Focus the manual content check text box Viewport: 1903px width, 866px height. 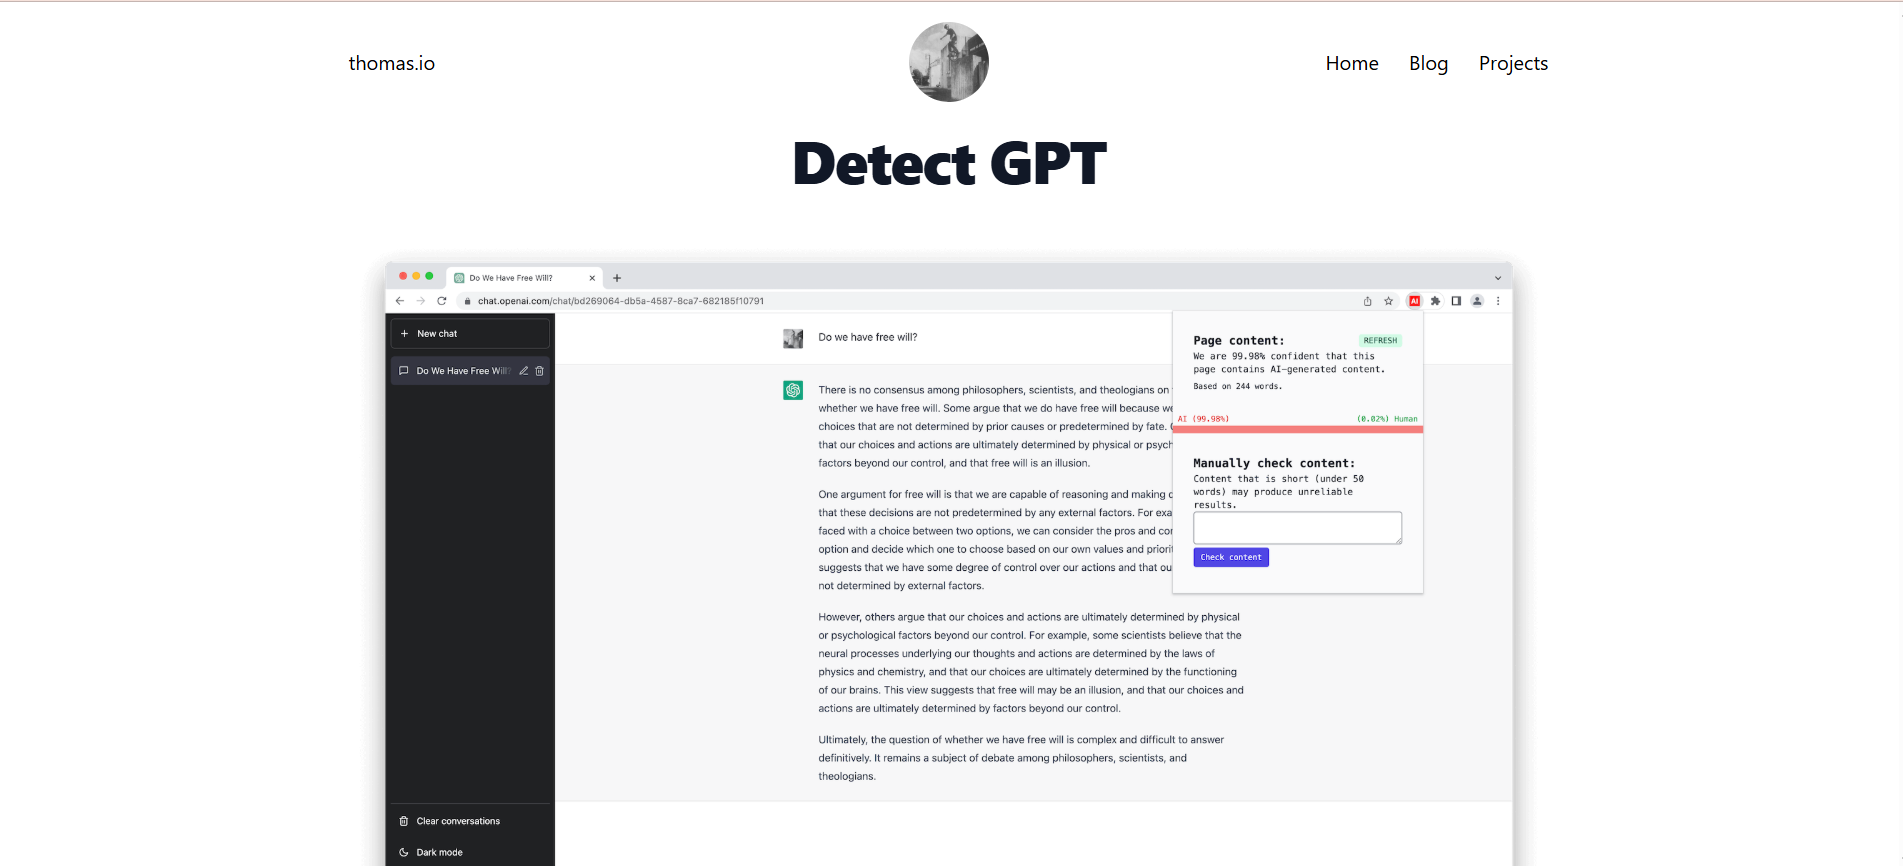click(1297, 528)
